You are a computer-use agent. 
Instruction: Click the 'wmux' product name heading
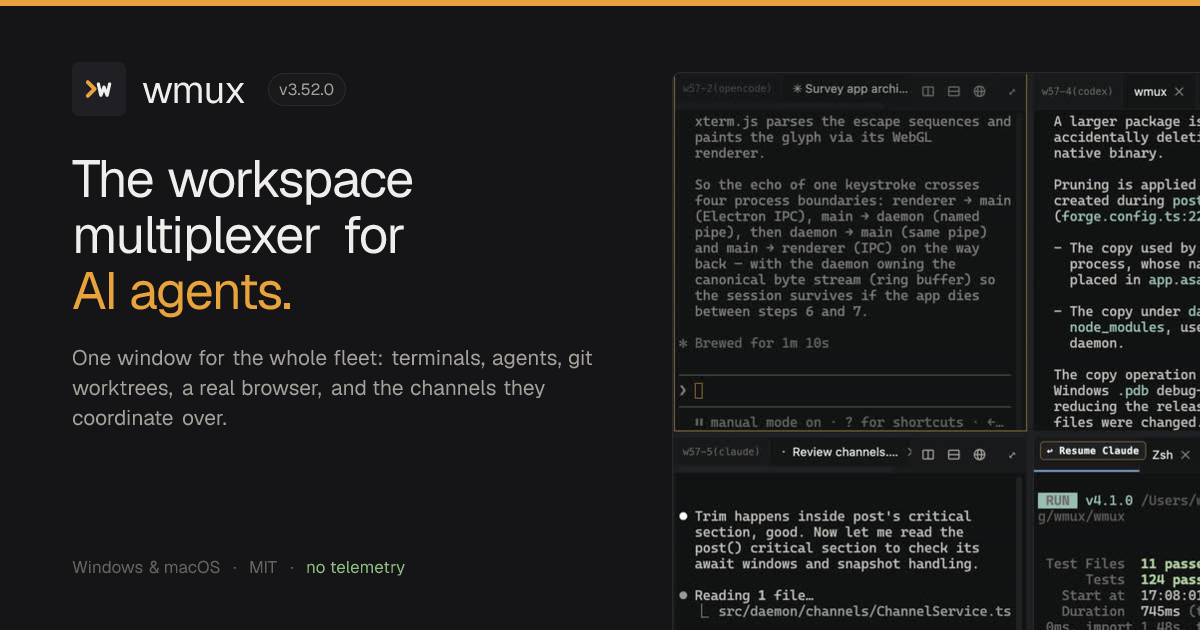point(194,91)
